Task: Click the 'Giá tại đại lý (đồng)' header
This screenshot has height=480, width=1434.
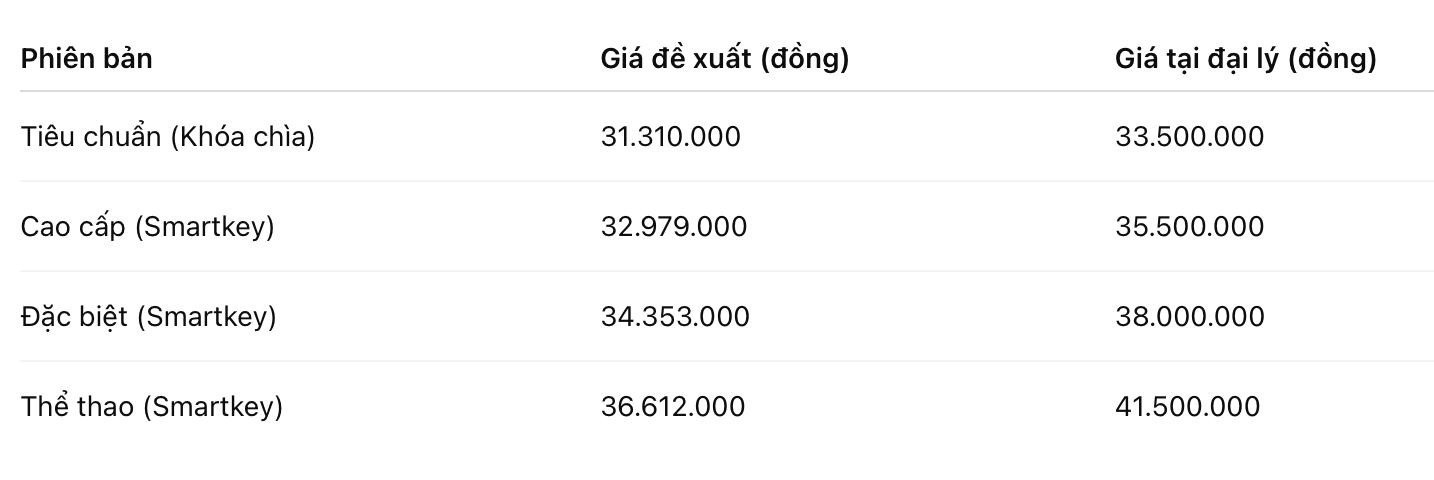Action: pos(1246,58)
